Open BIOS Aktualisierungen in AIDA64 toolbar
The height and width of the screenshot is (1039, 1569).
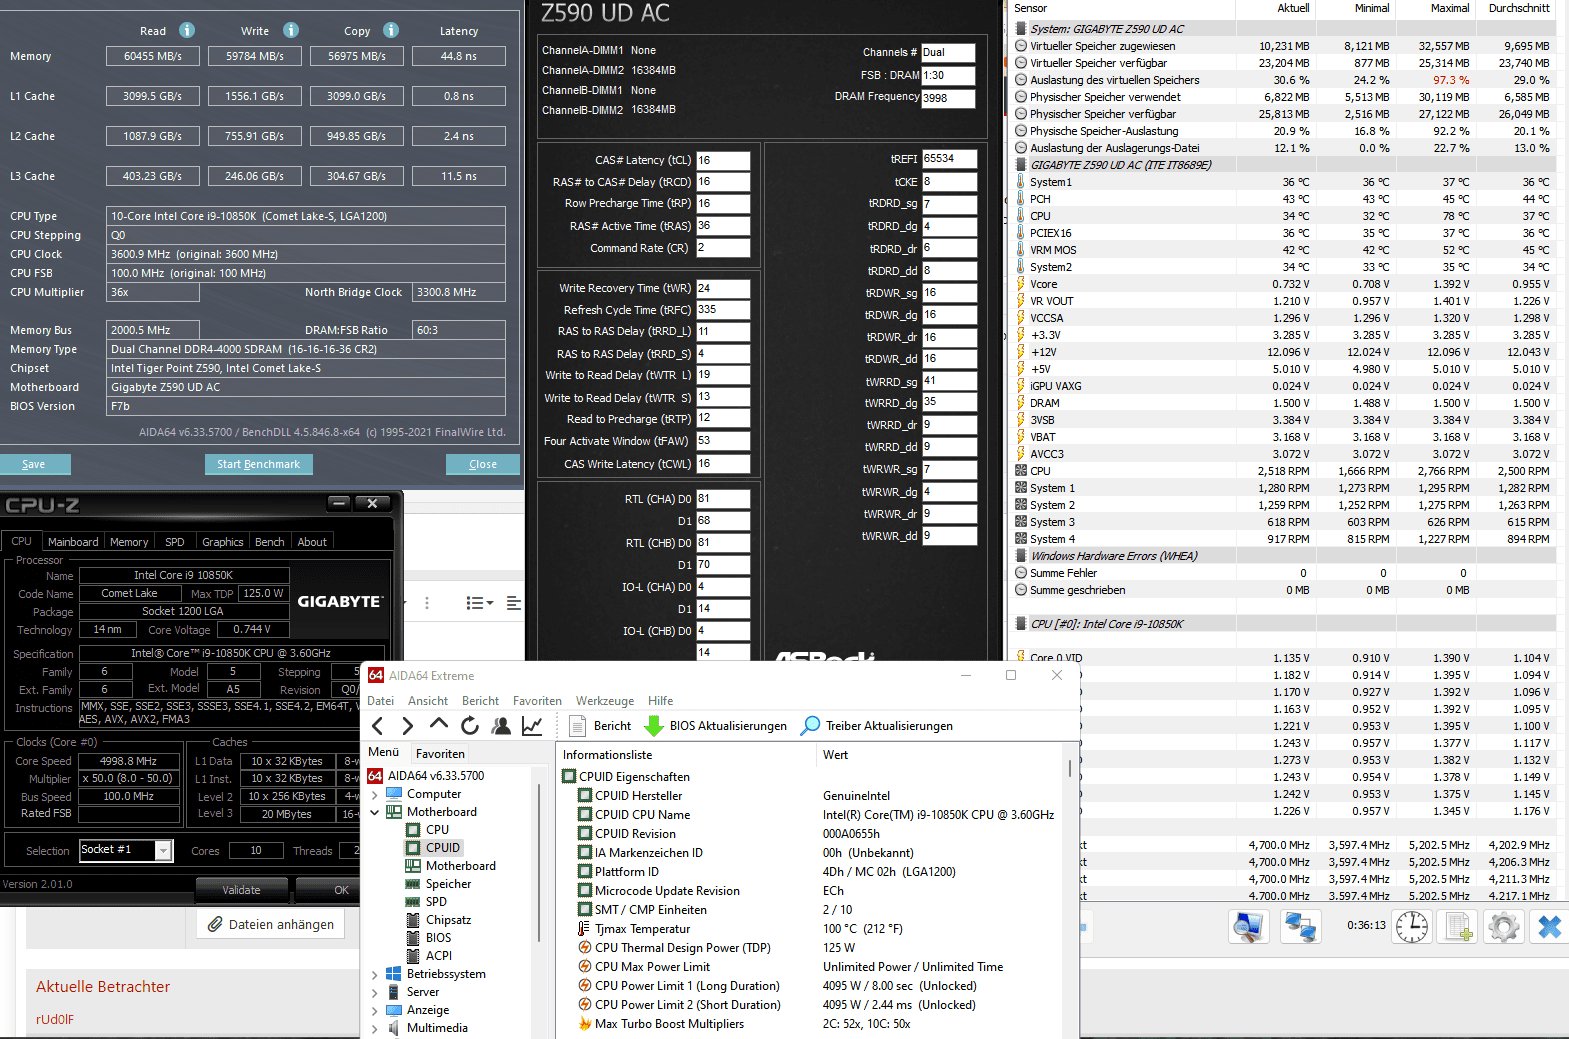pyautogui.click(x=715, y=726)
